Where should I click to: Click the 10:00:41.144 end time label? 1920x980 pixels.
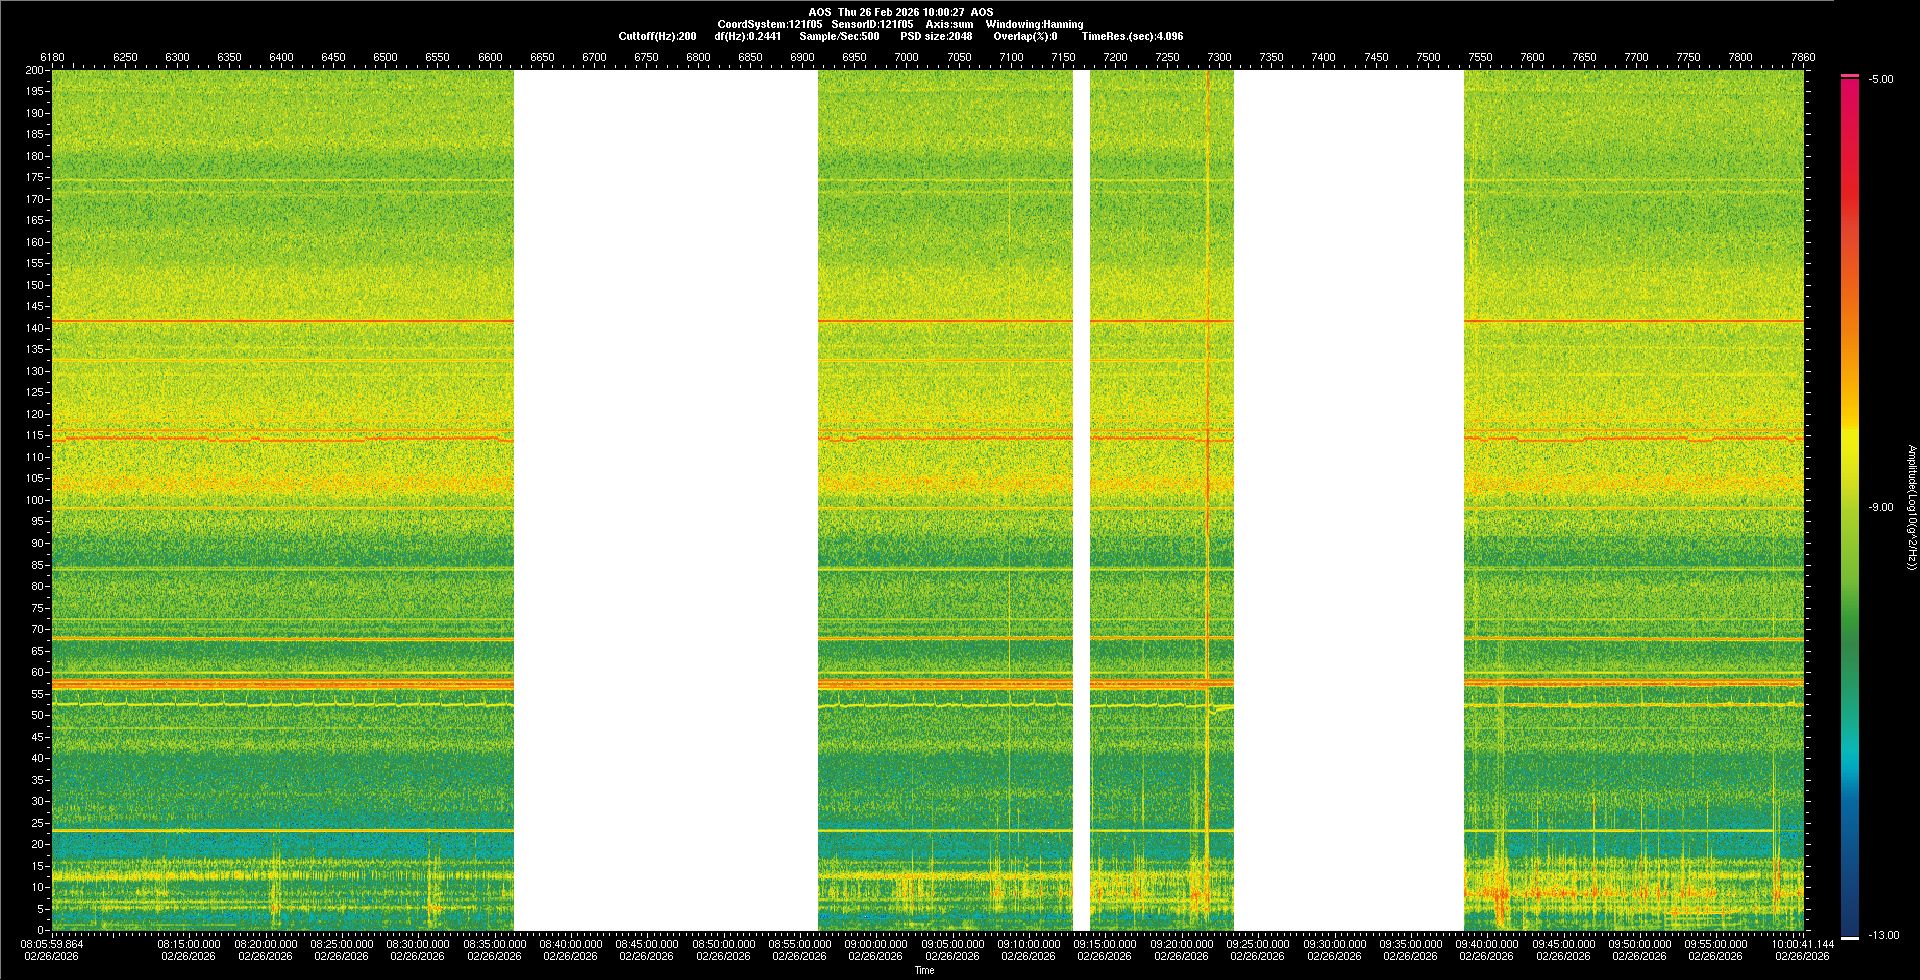[1802, 944]
